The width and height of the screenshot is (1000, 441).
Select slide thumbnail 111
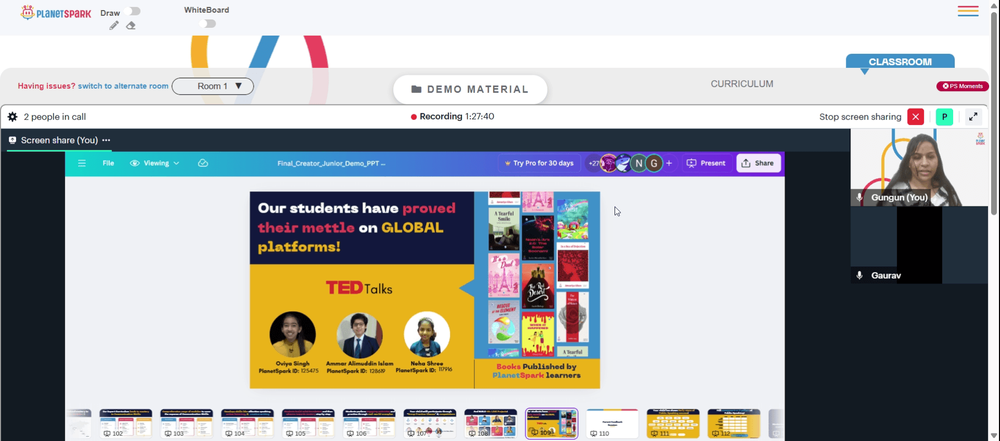673,423
